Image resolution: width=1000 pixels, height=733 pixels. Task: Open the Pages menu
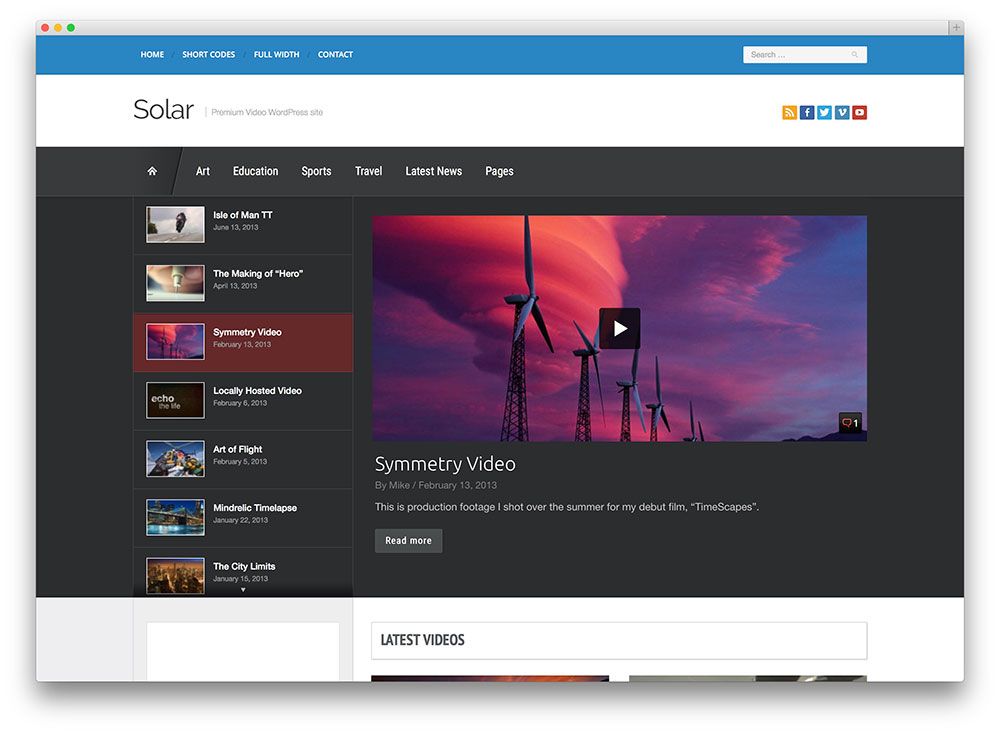499,171
